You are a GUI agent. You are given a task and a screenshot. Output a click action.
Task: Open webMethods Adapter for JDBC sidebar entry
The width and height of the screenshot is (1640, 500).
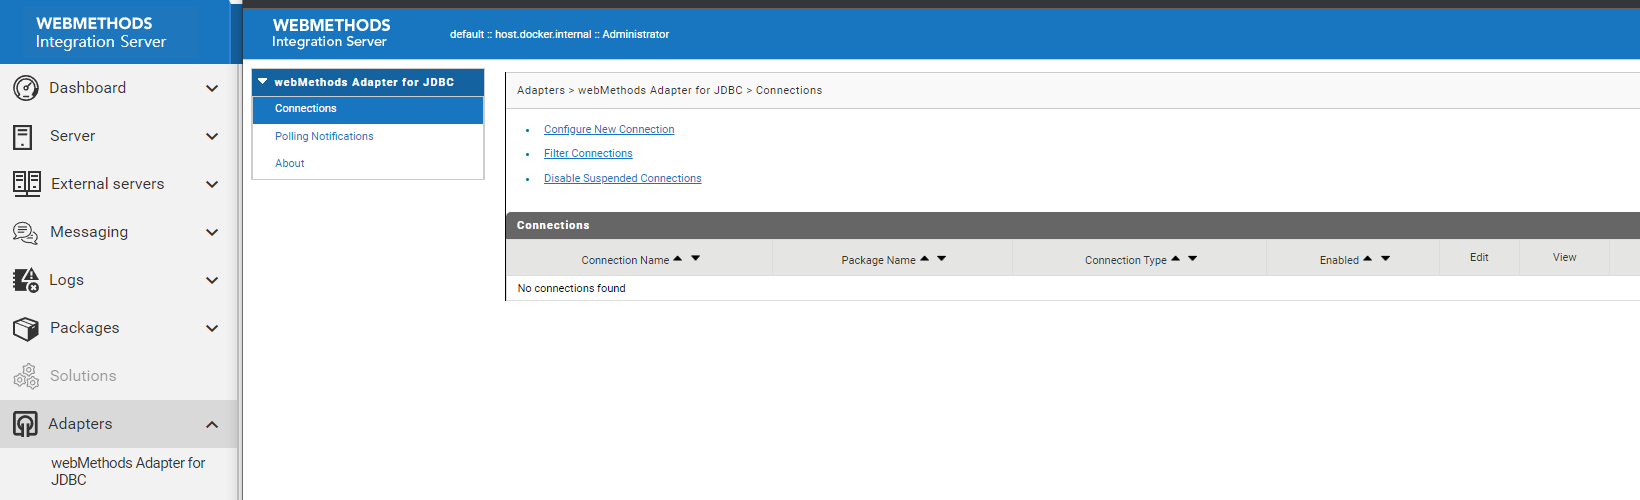click(128, 471)
